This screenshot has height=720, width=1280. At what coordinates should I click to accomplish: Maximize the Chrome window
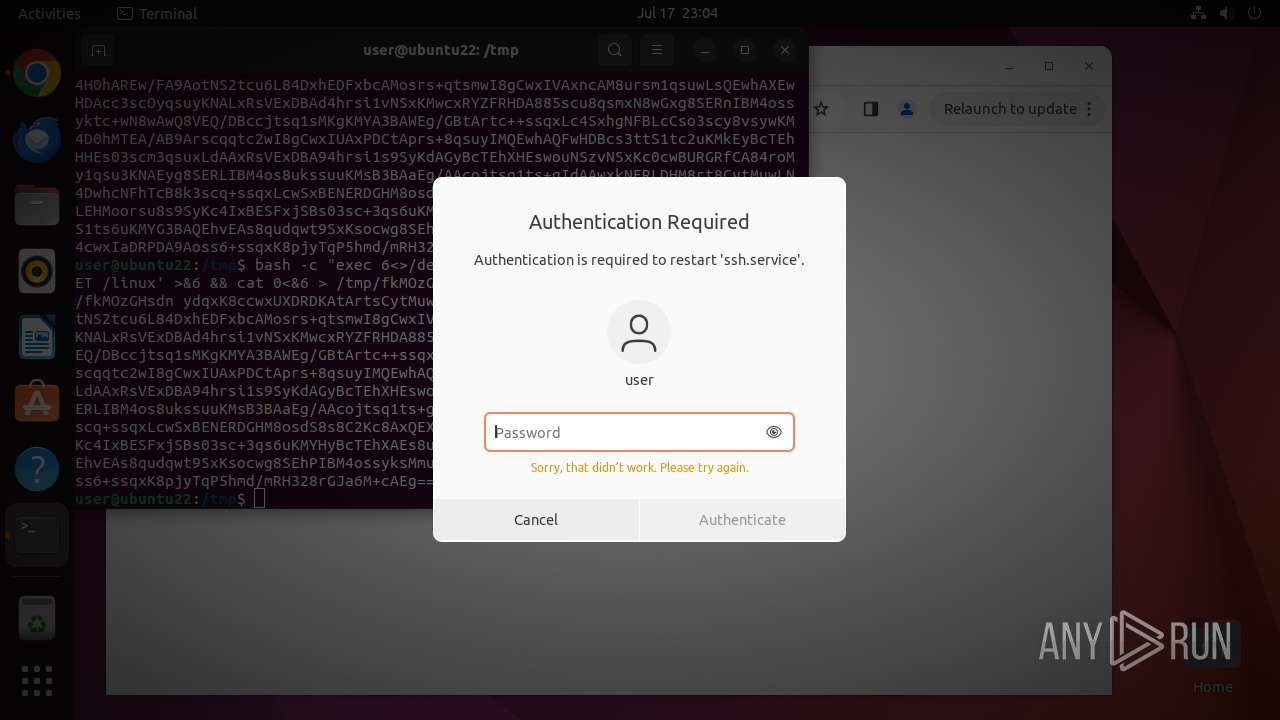[x=1049, y=66]
